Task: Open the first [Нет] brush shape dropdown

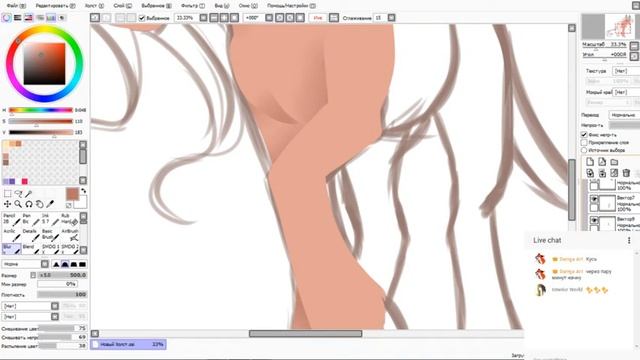Action: (x=31, y=306)
